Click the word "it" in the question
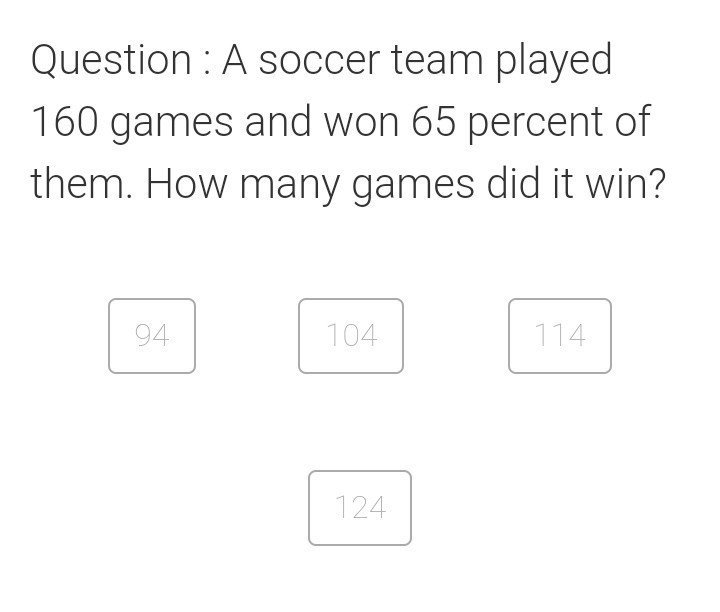Screen dimensions: 720x612 (x=560, y=185)
